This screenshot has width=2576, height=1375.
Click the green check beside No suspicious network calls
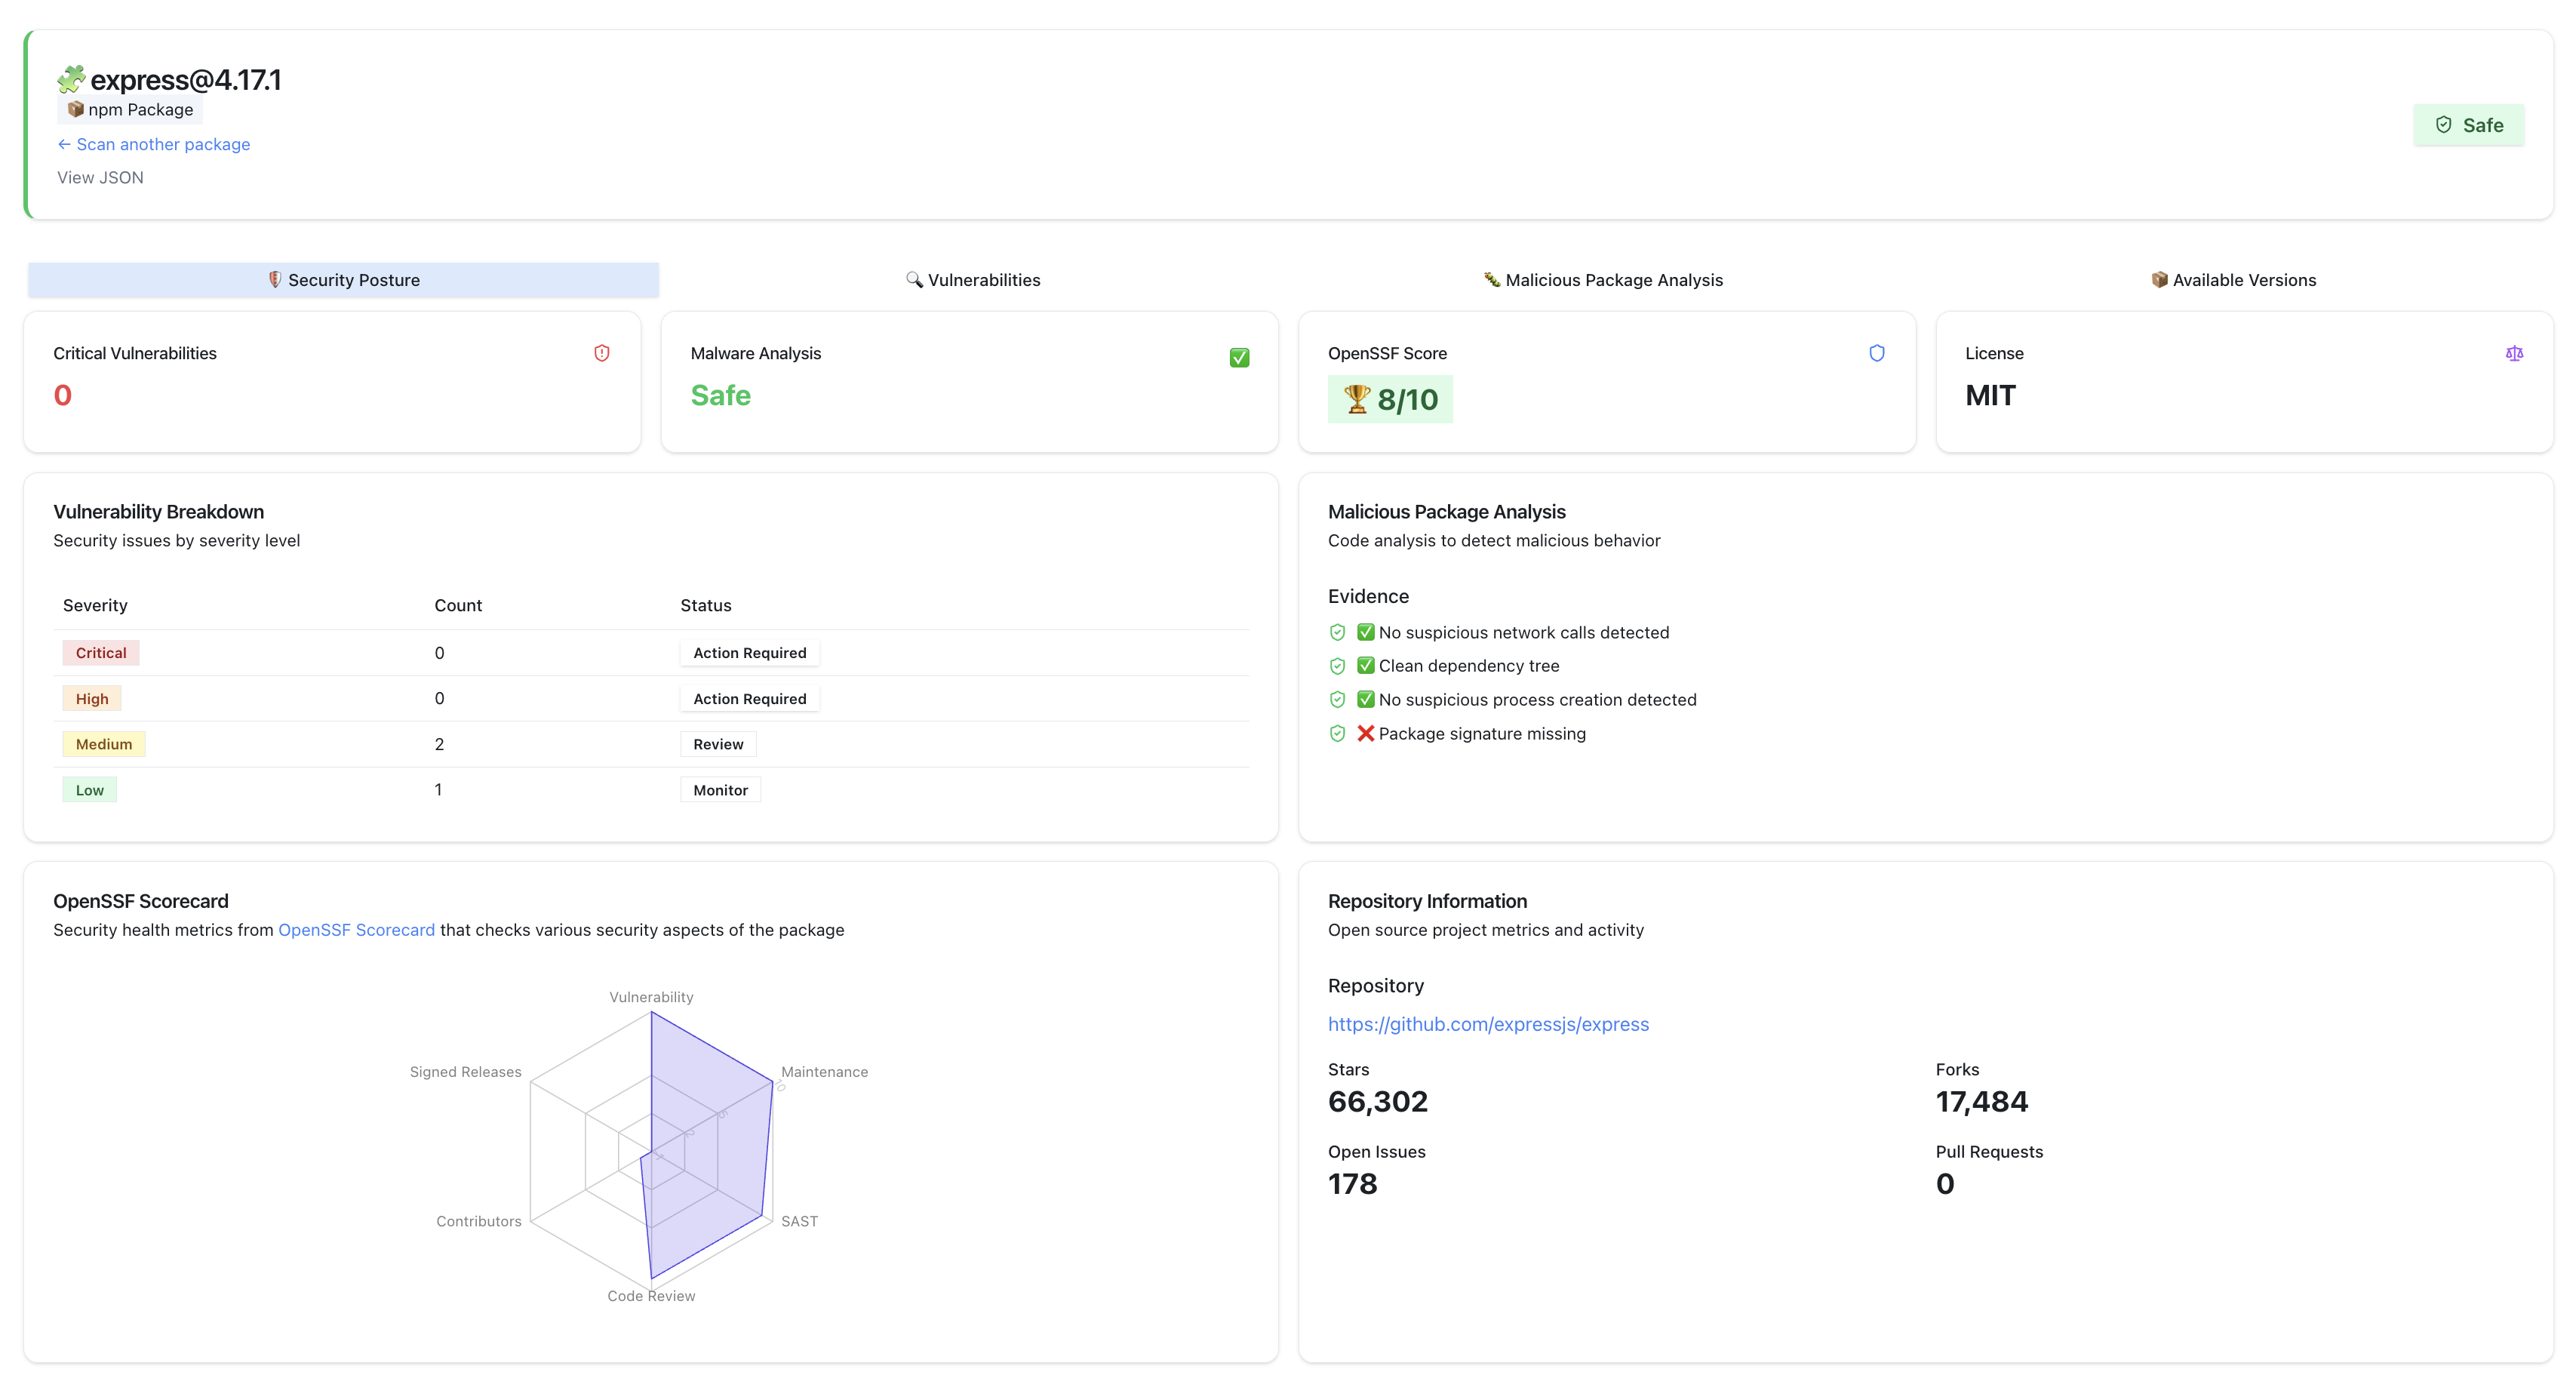pyautogui.click(x=1365, y=632)
